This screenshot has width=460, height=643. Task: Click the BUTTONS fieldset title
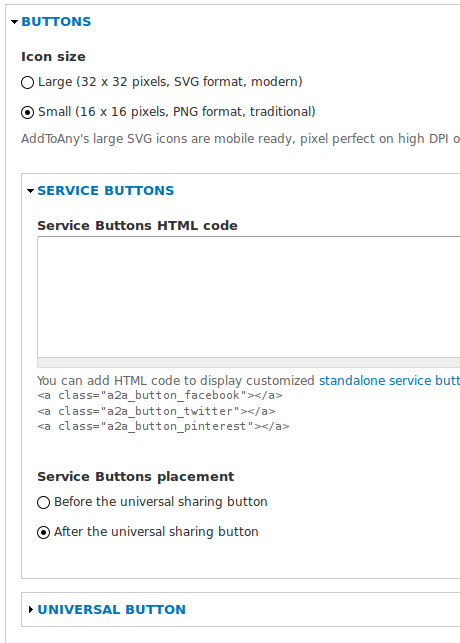coord(56,22)
